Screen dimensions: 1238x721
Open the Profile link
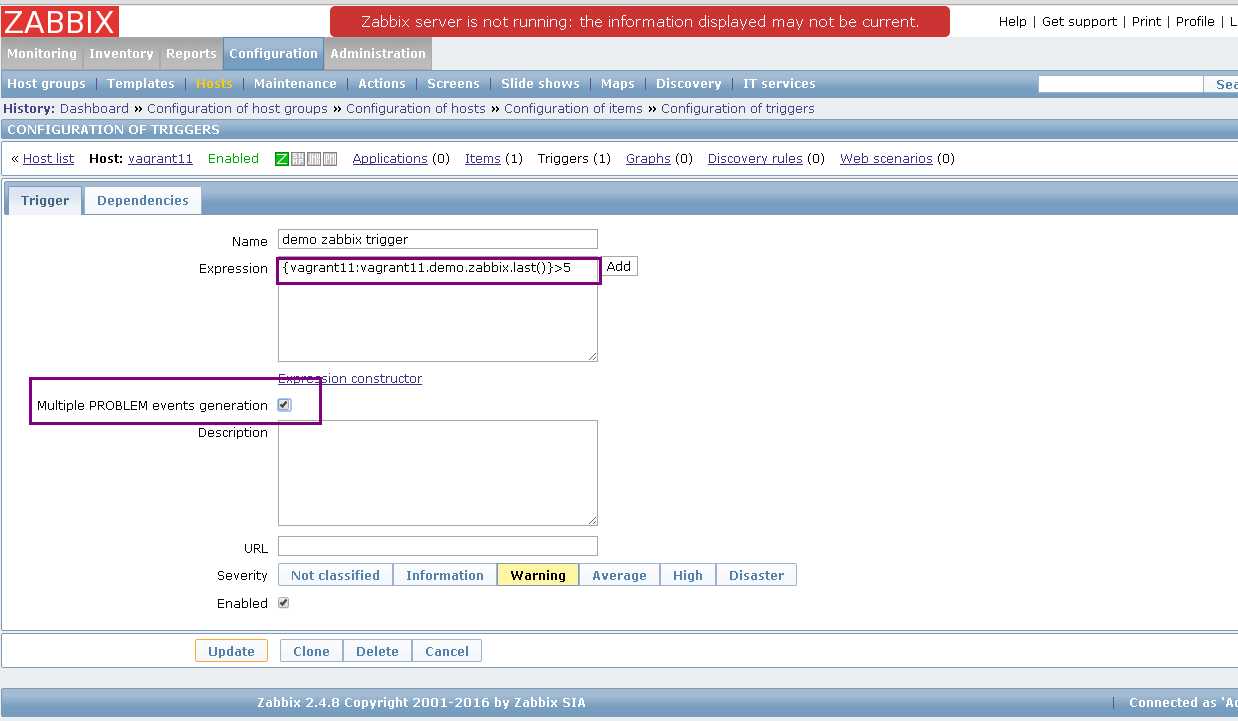click(1195, 21)
